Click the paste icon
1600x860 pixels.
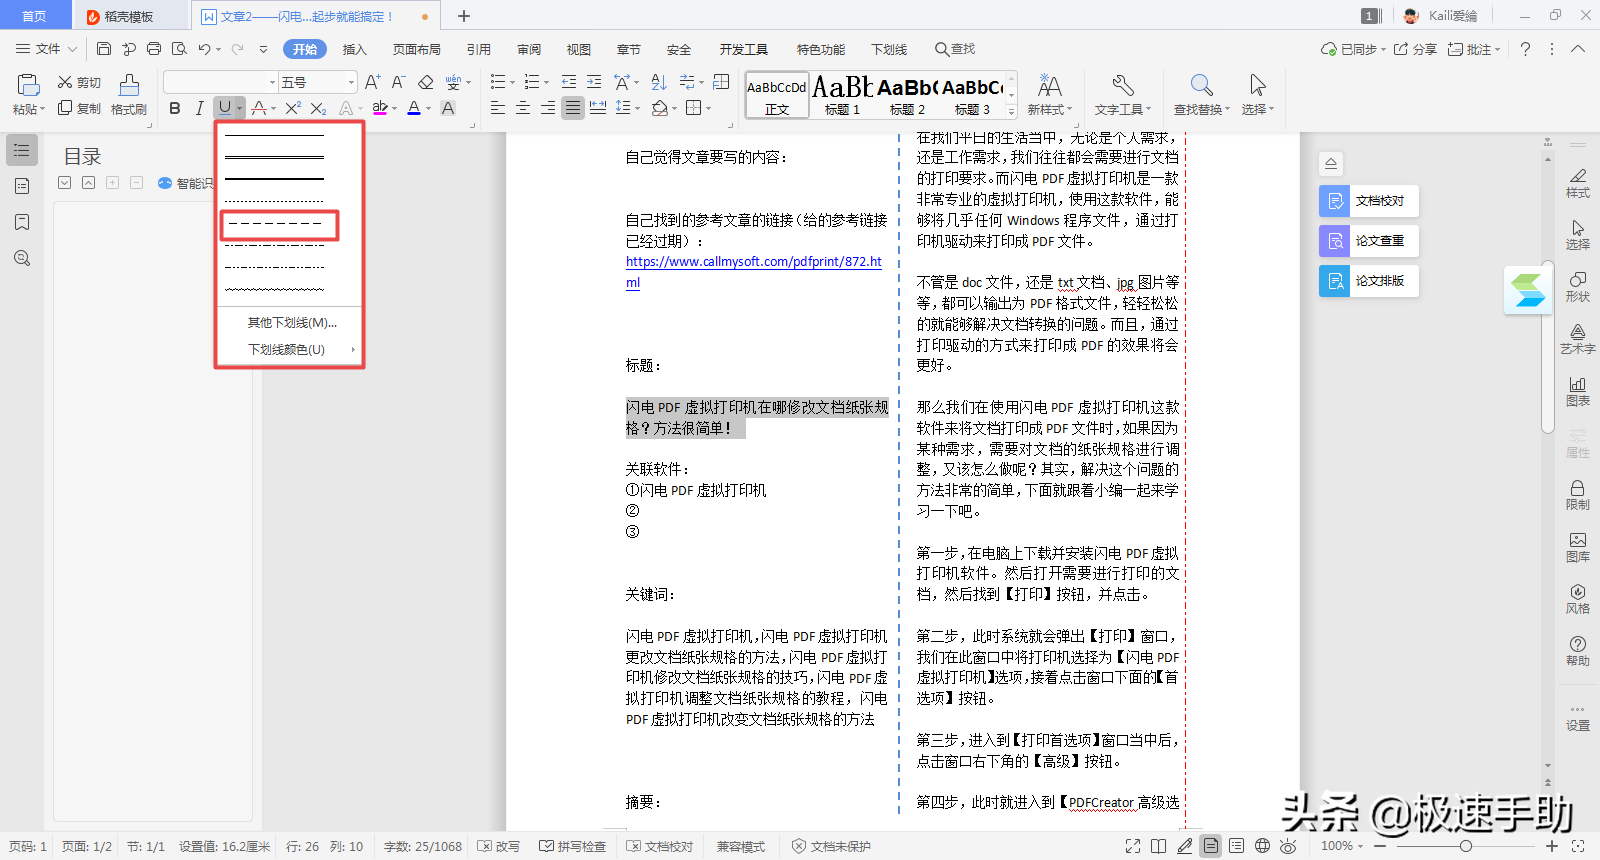[28, 85]
